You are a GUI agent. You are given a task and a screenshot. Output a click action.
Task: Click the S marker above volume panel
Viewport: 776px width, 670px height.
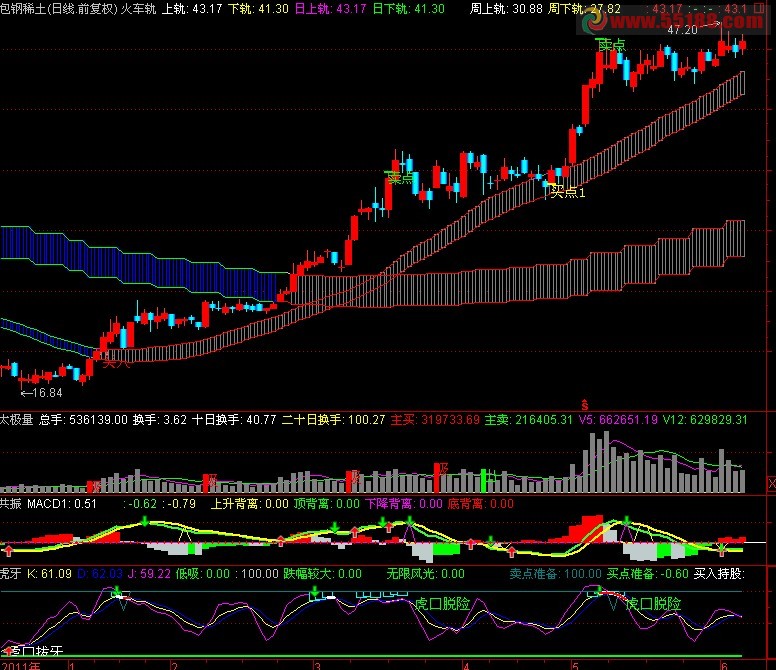tap(585, 405)
